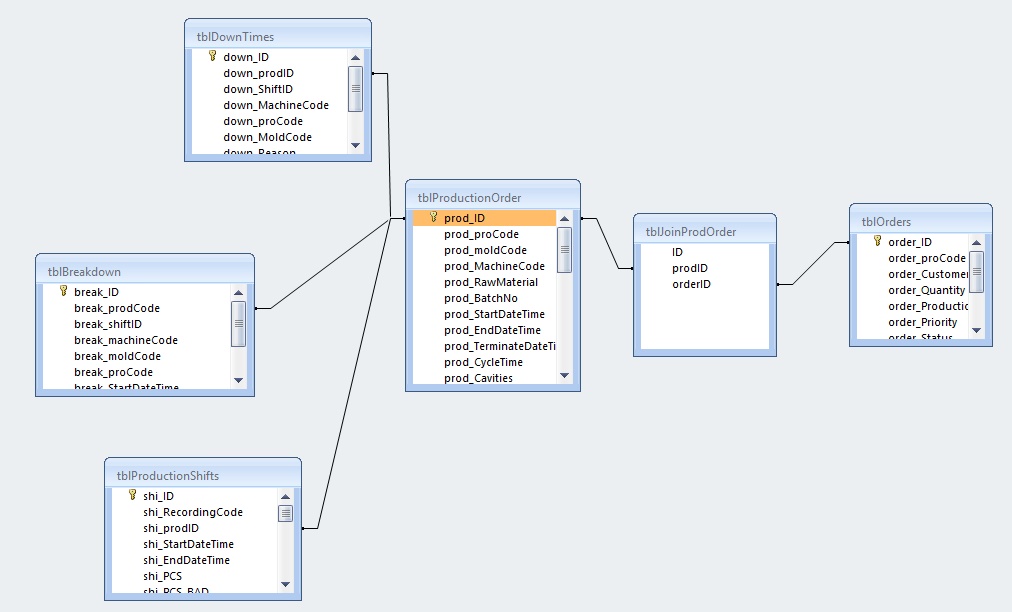Screen dimensions: 1012x612
Task: Select the down_MoldCode field
Action: point(267,138)
